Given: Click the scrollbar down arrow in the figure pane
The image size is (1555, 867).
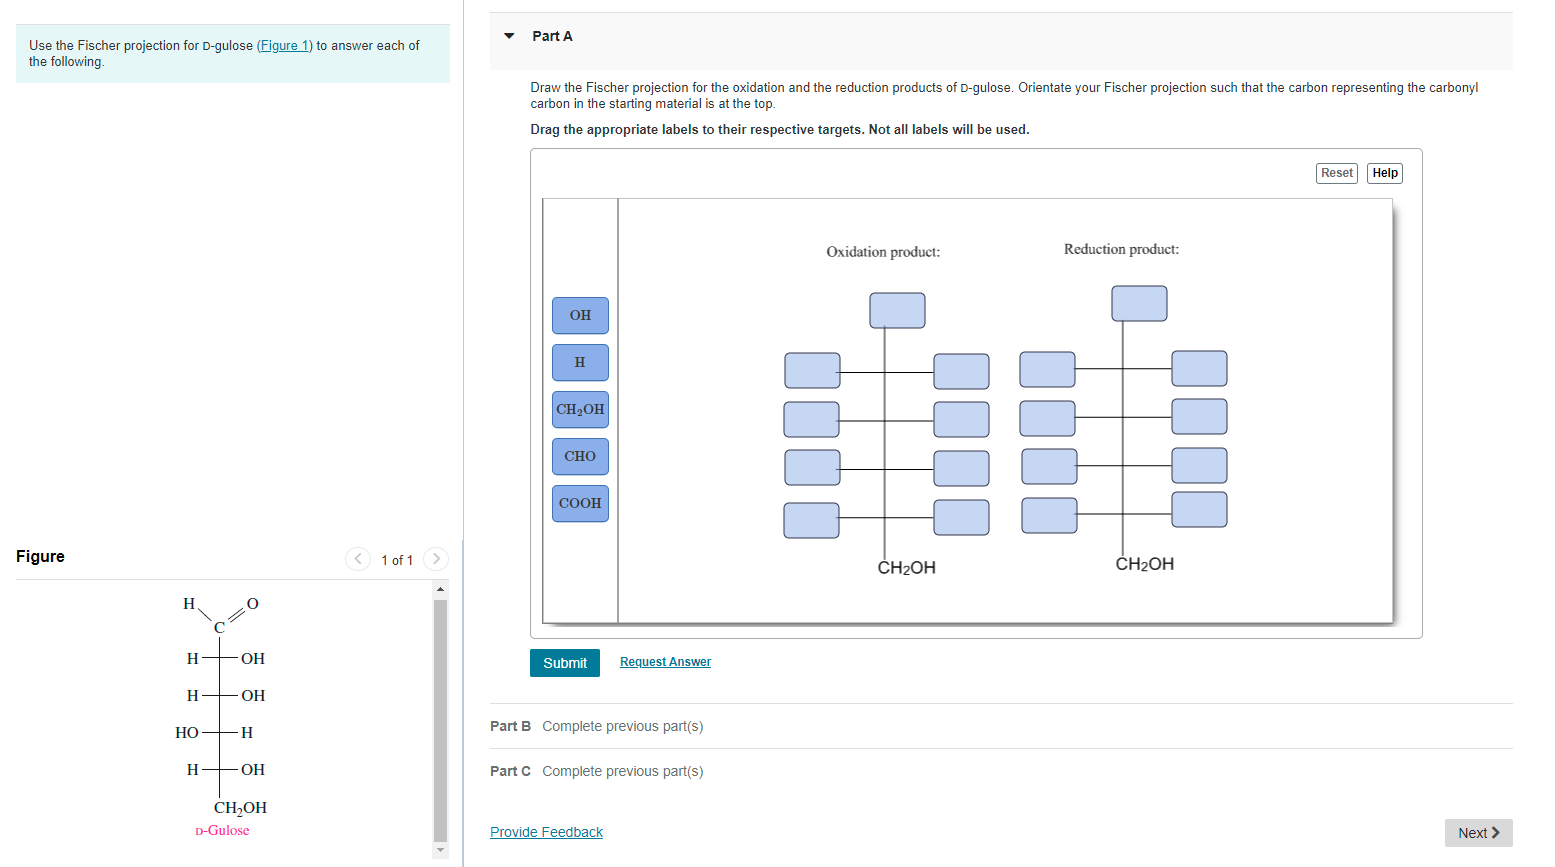Looking at the screenshot, I should [x=440, y=851].
